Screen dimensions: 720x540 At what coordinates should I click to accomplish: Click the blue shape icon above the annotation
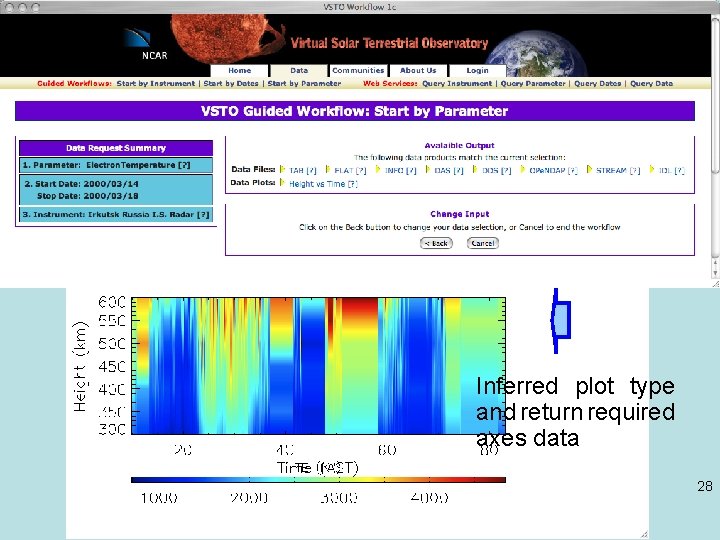(x=560, y=321)
